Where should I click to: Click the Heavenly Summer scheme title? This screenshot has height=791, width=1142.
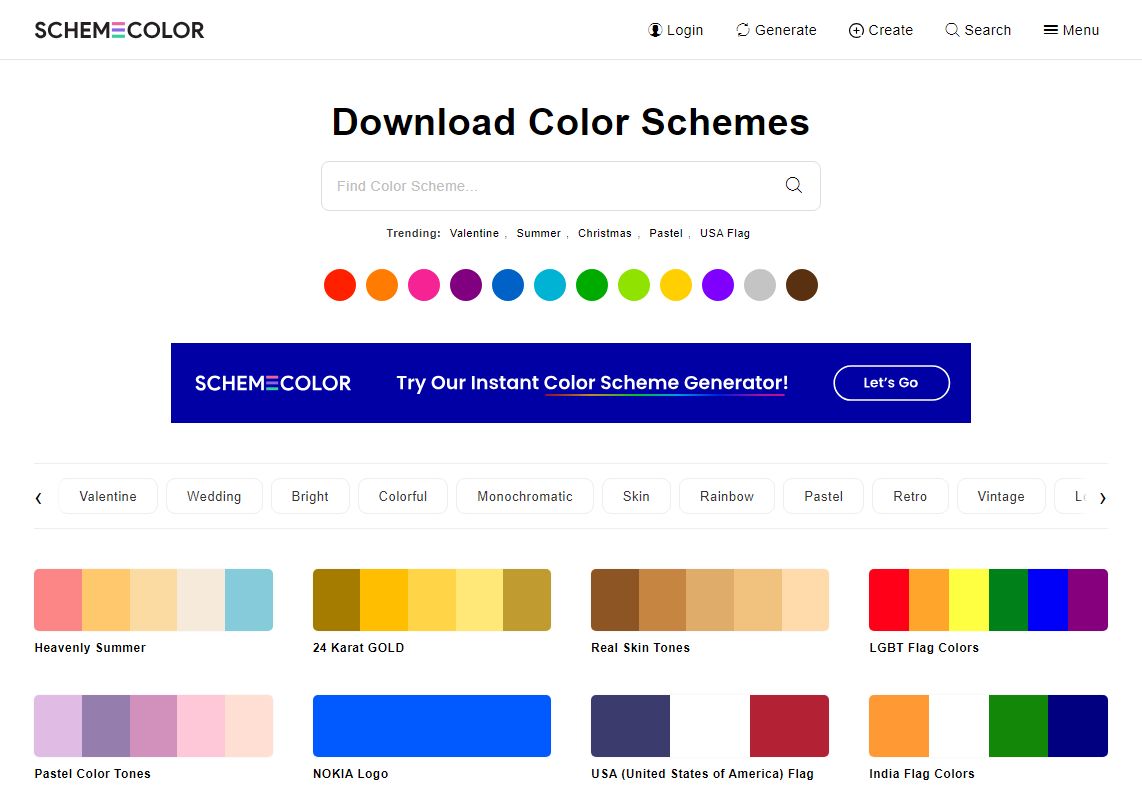pyautogui.click(x=90, y=648)
